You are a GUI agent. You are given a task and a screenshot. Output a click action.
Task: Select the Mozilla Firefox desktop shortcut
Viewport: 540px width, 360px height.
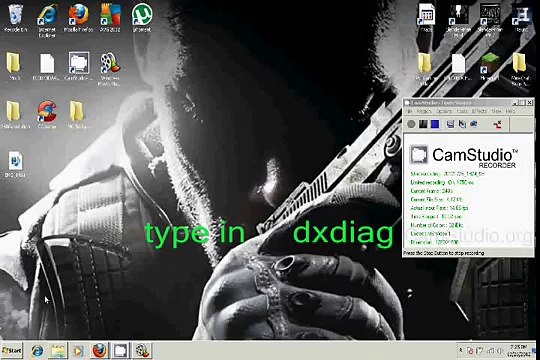tap(79, 18)
